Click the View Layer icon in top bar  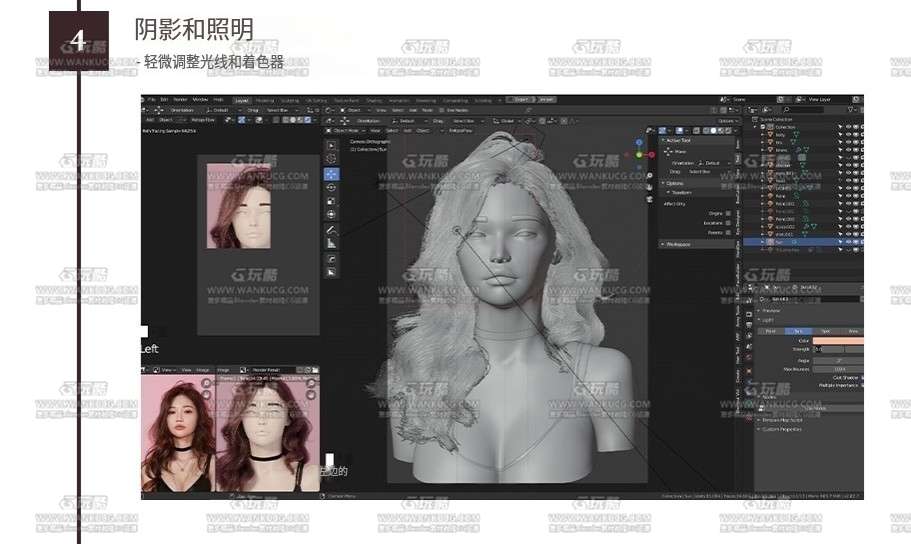point(799,99)
